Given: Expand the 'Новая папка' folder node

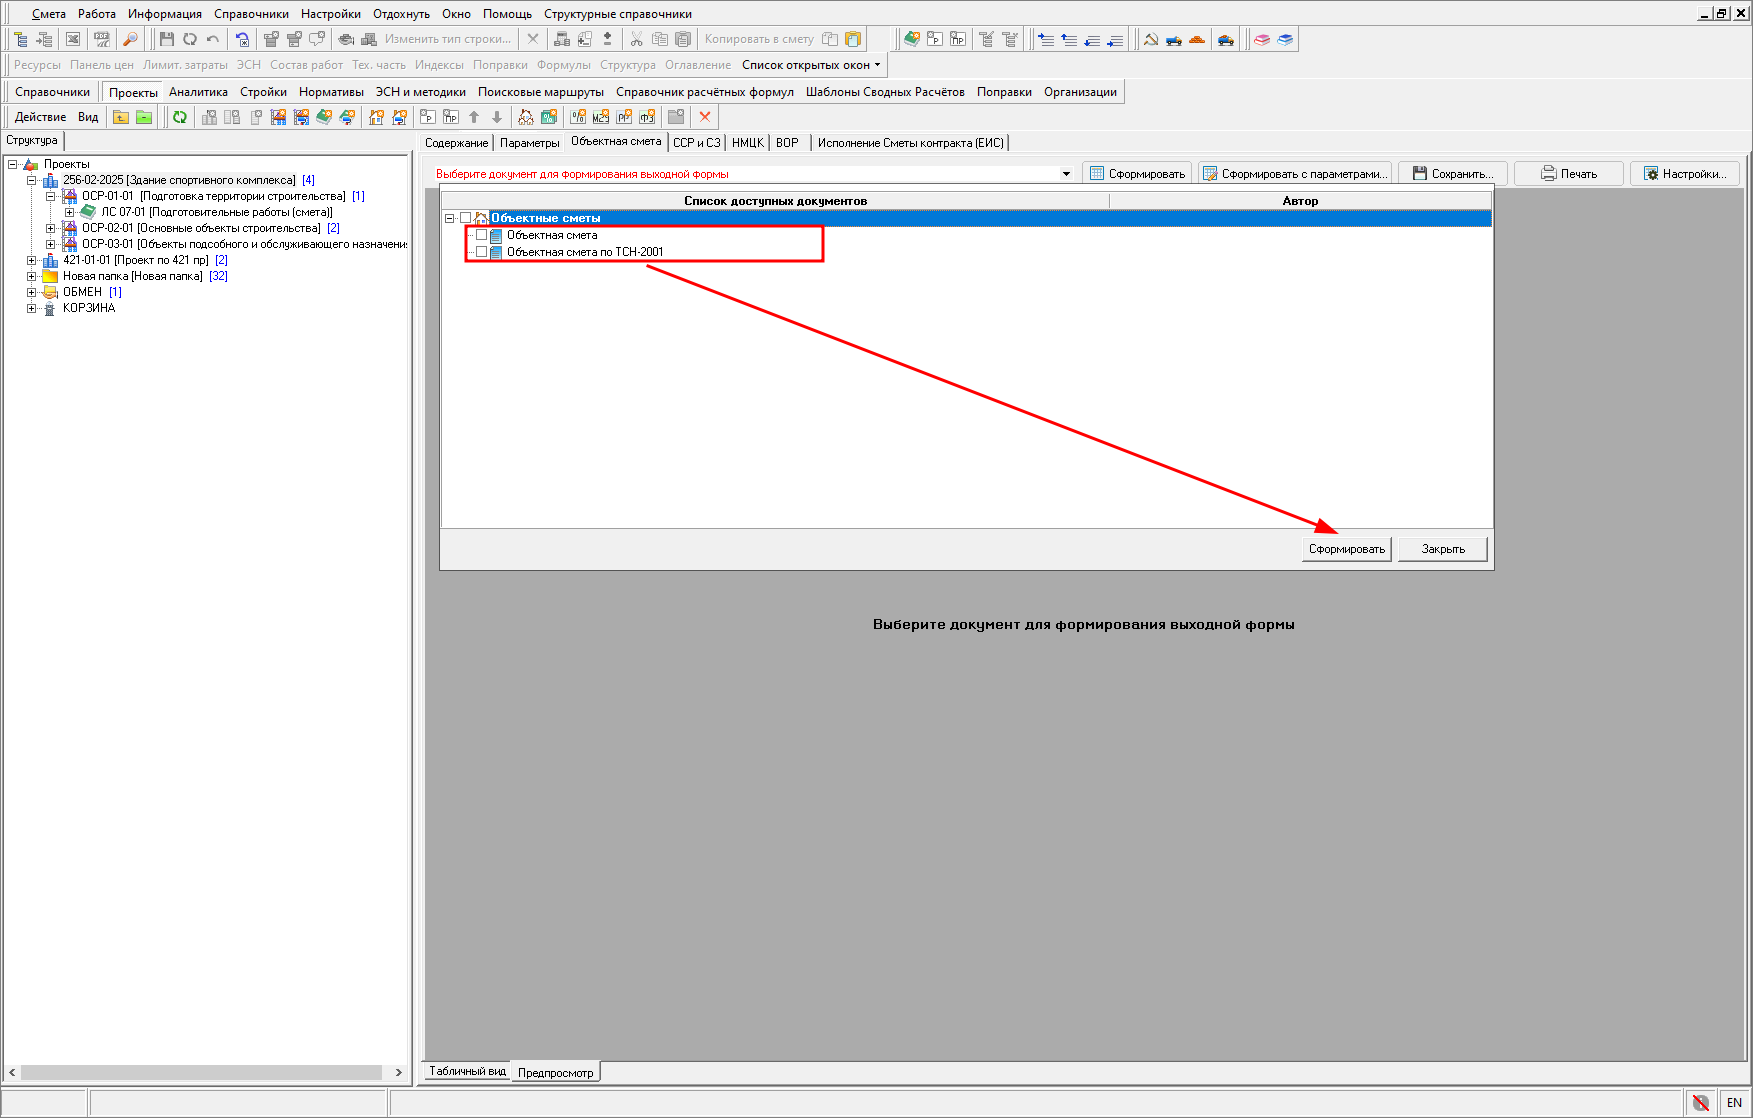Looking at the screenshot, I should pos(32,276).
